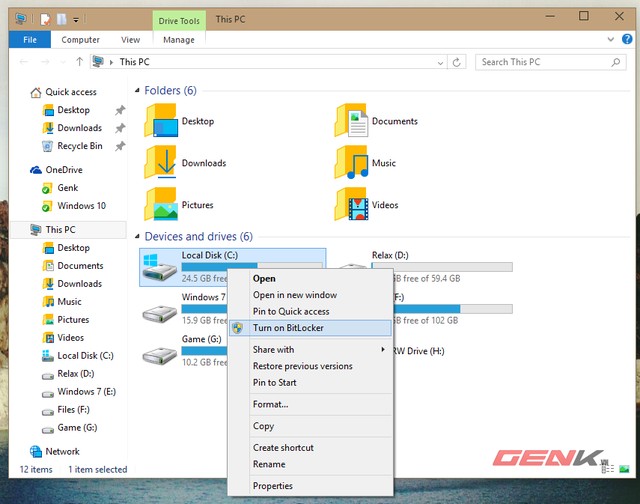Open the Recent locations dropdown arrow

[63, 62]
